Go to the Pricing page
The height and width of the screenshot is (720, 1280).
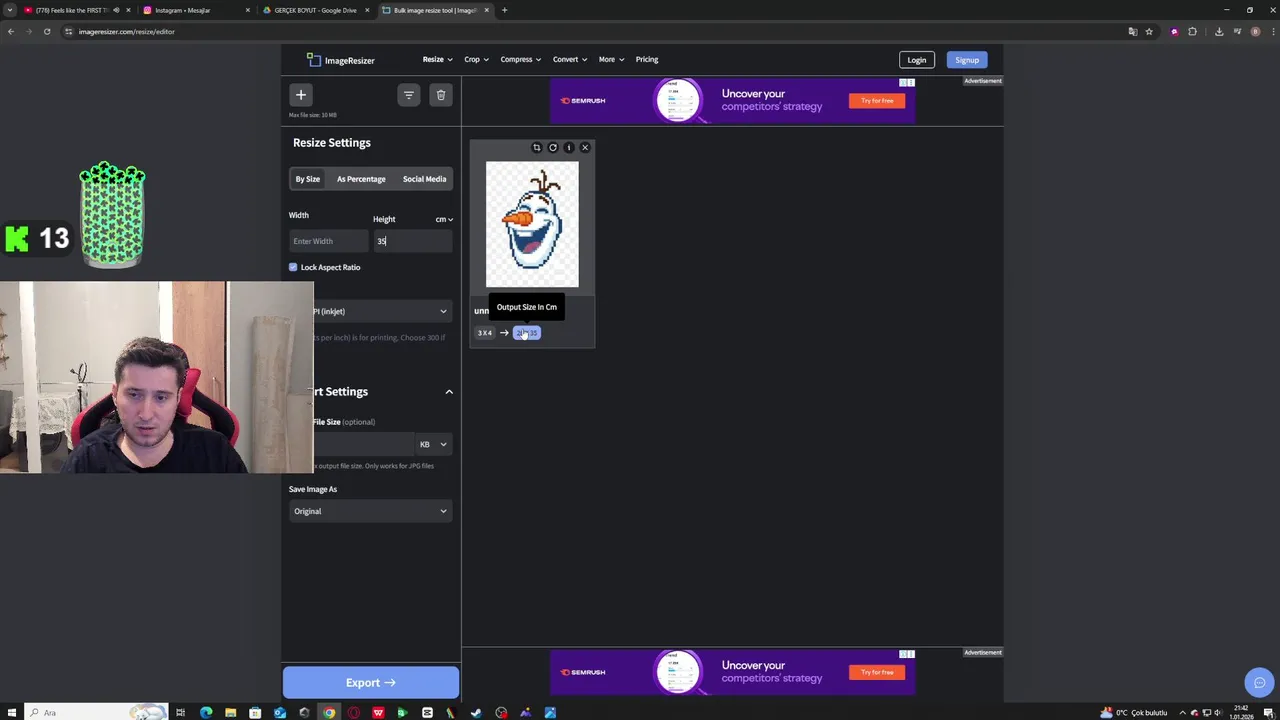pyautogui.click(x=647, y=59)
